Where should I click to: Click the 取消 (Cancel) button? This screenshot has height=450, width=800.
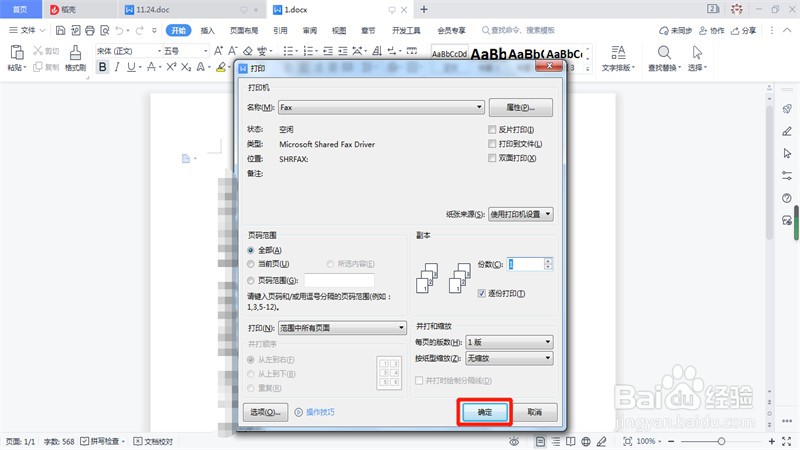click(x=535, y=412)
